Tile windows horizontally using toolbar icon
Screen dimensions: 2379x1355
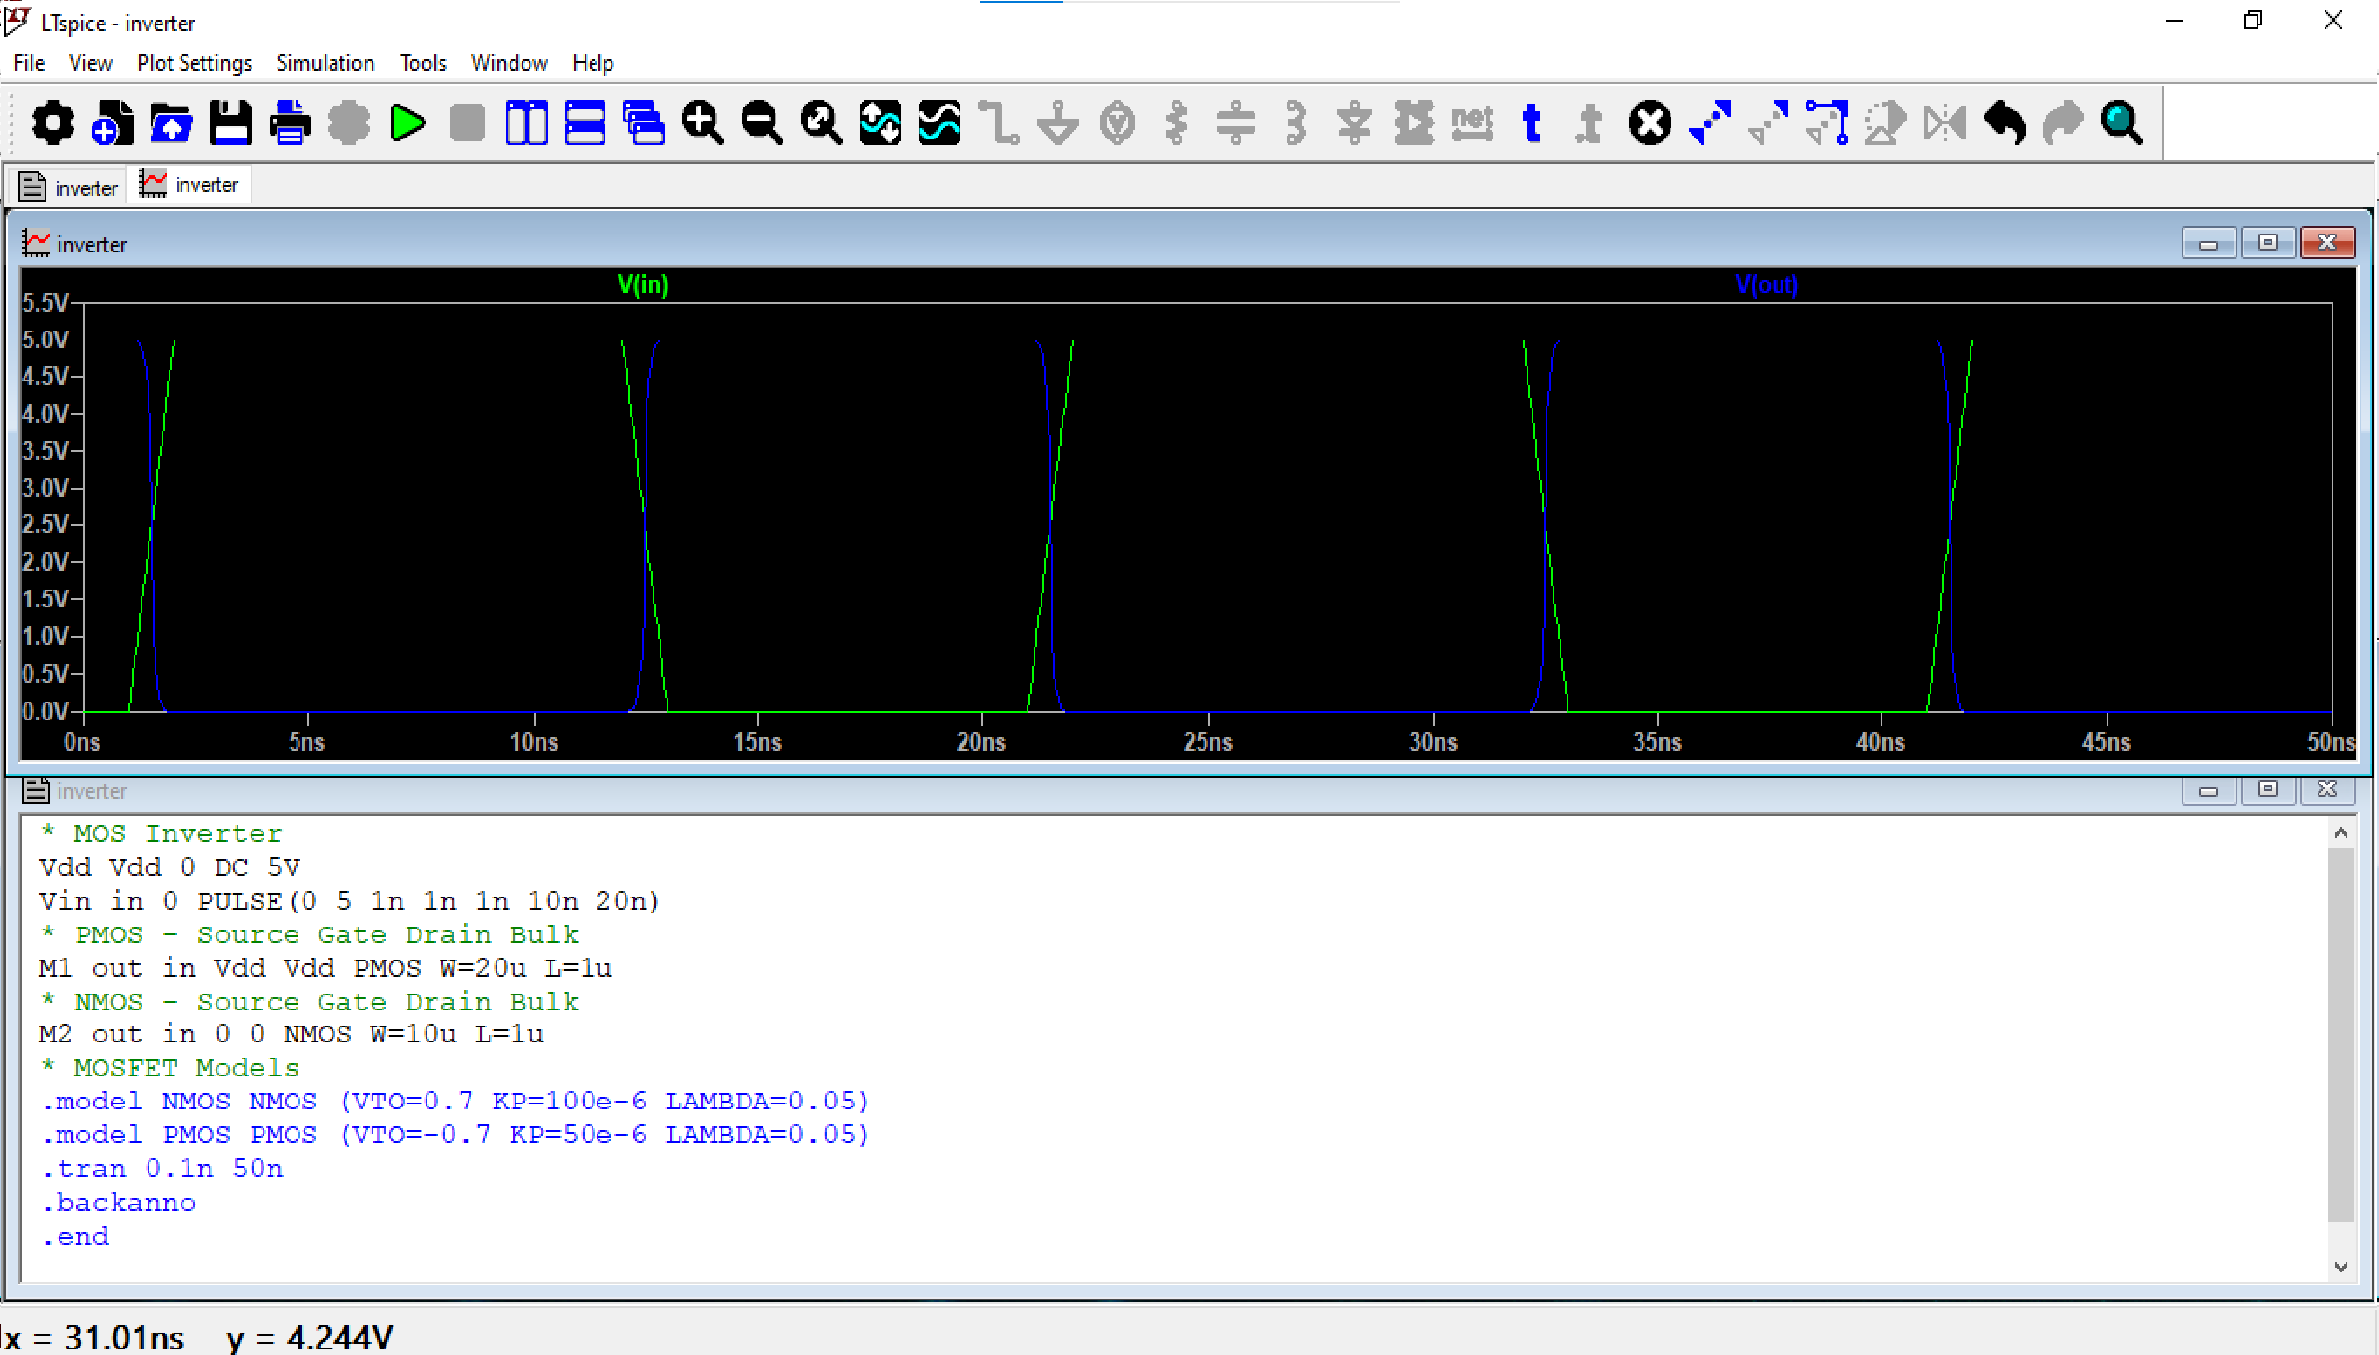585,123
